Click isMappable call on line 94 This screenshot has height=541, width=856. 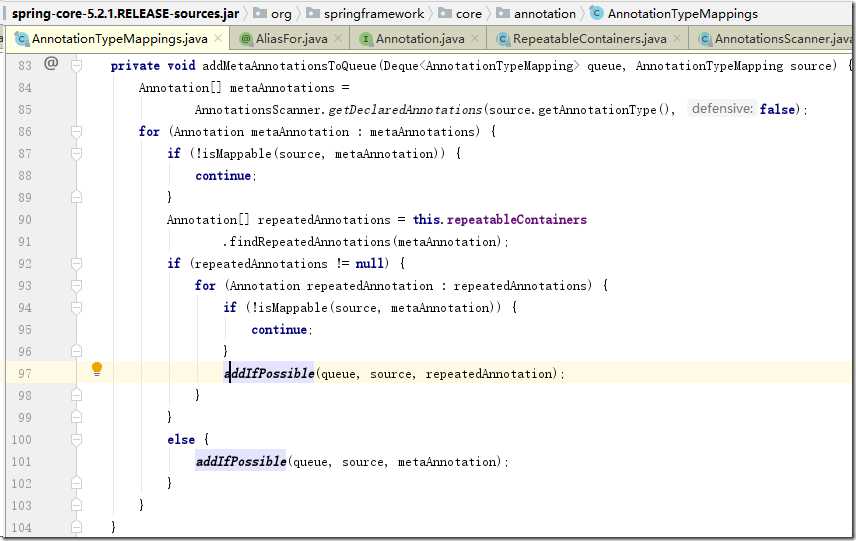[x=293, y=307]
